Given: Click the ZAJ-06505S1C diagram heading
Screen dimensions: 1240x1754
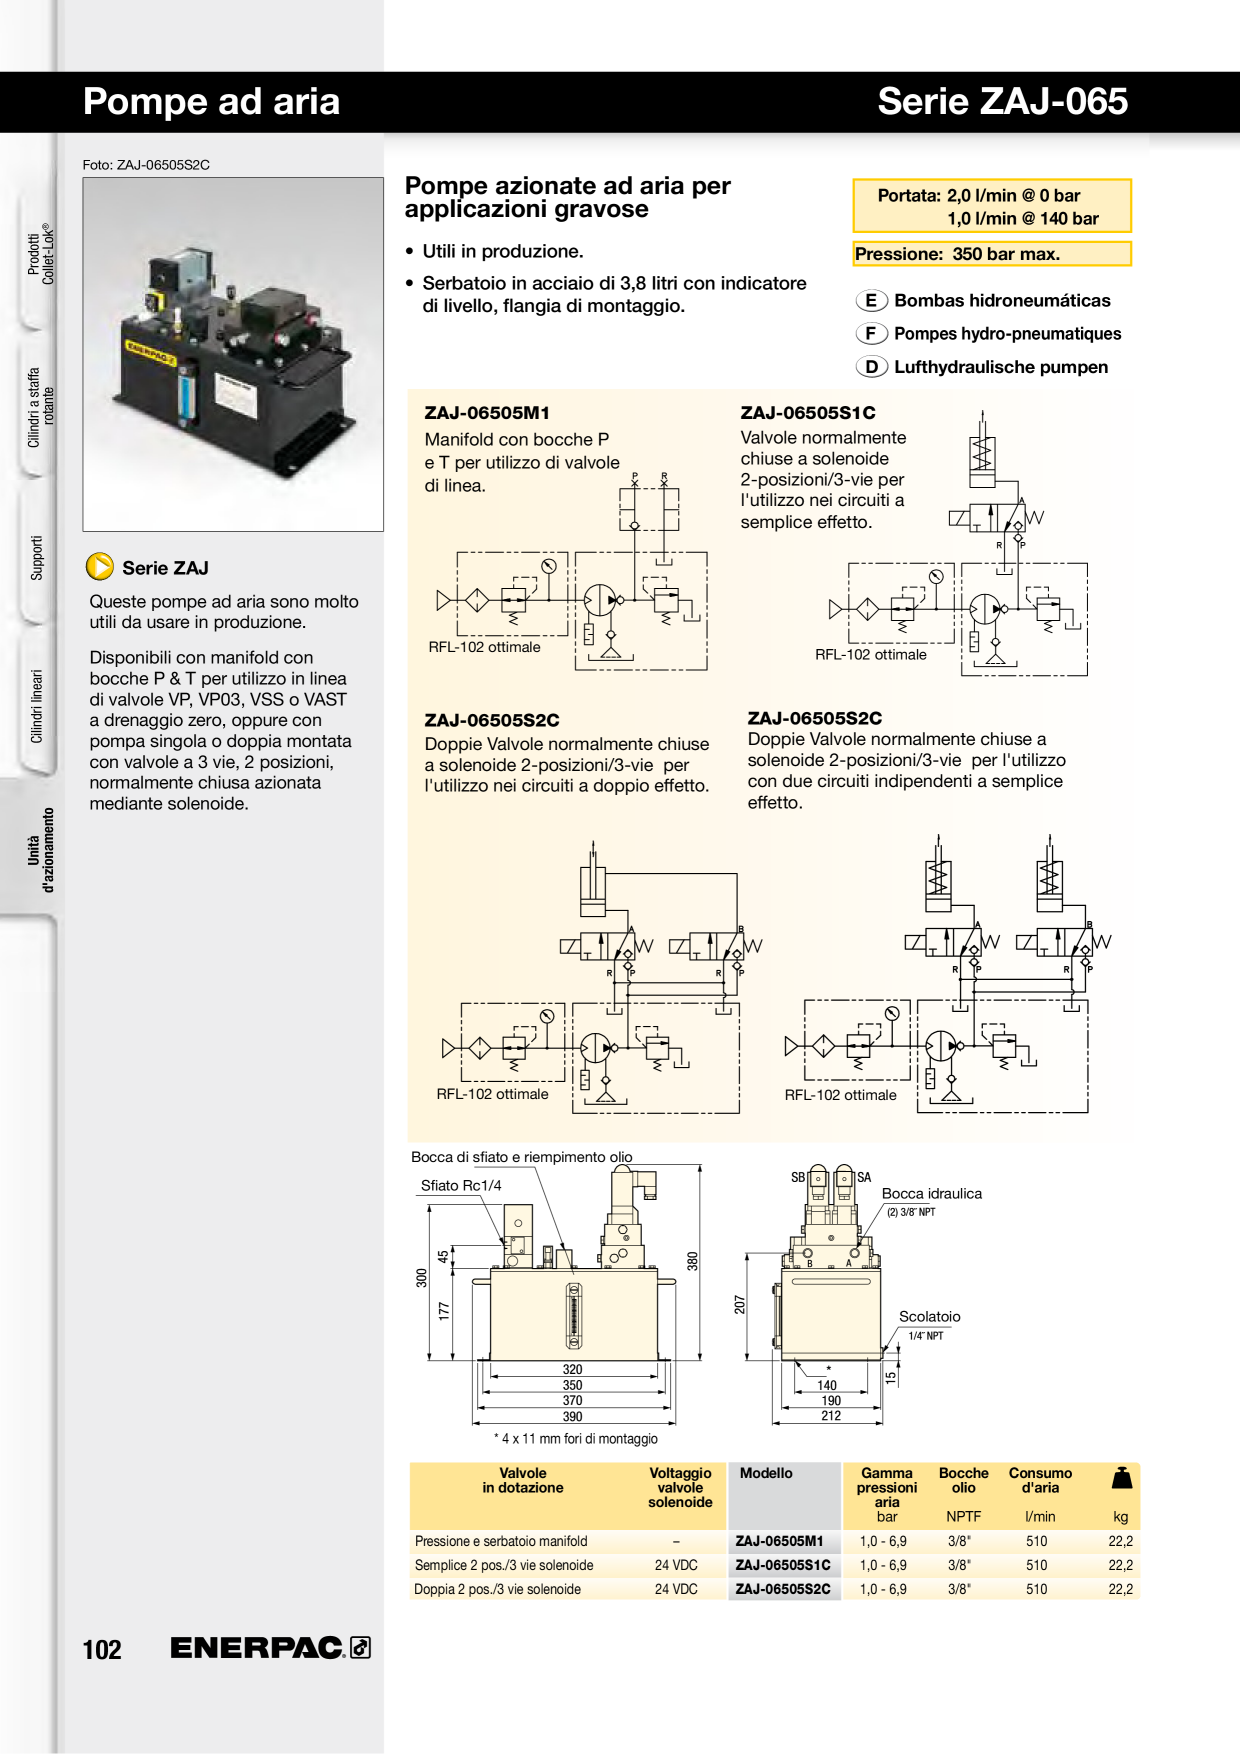Looking at the screenshot, I should (x=808, y=413).
